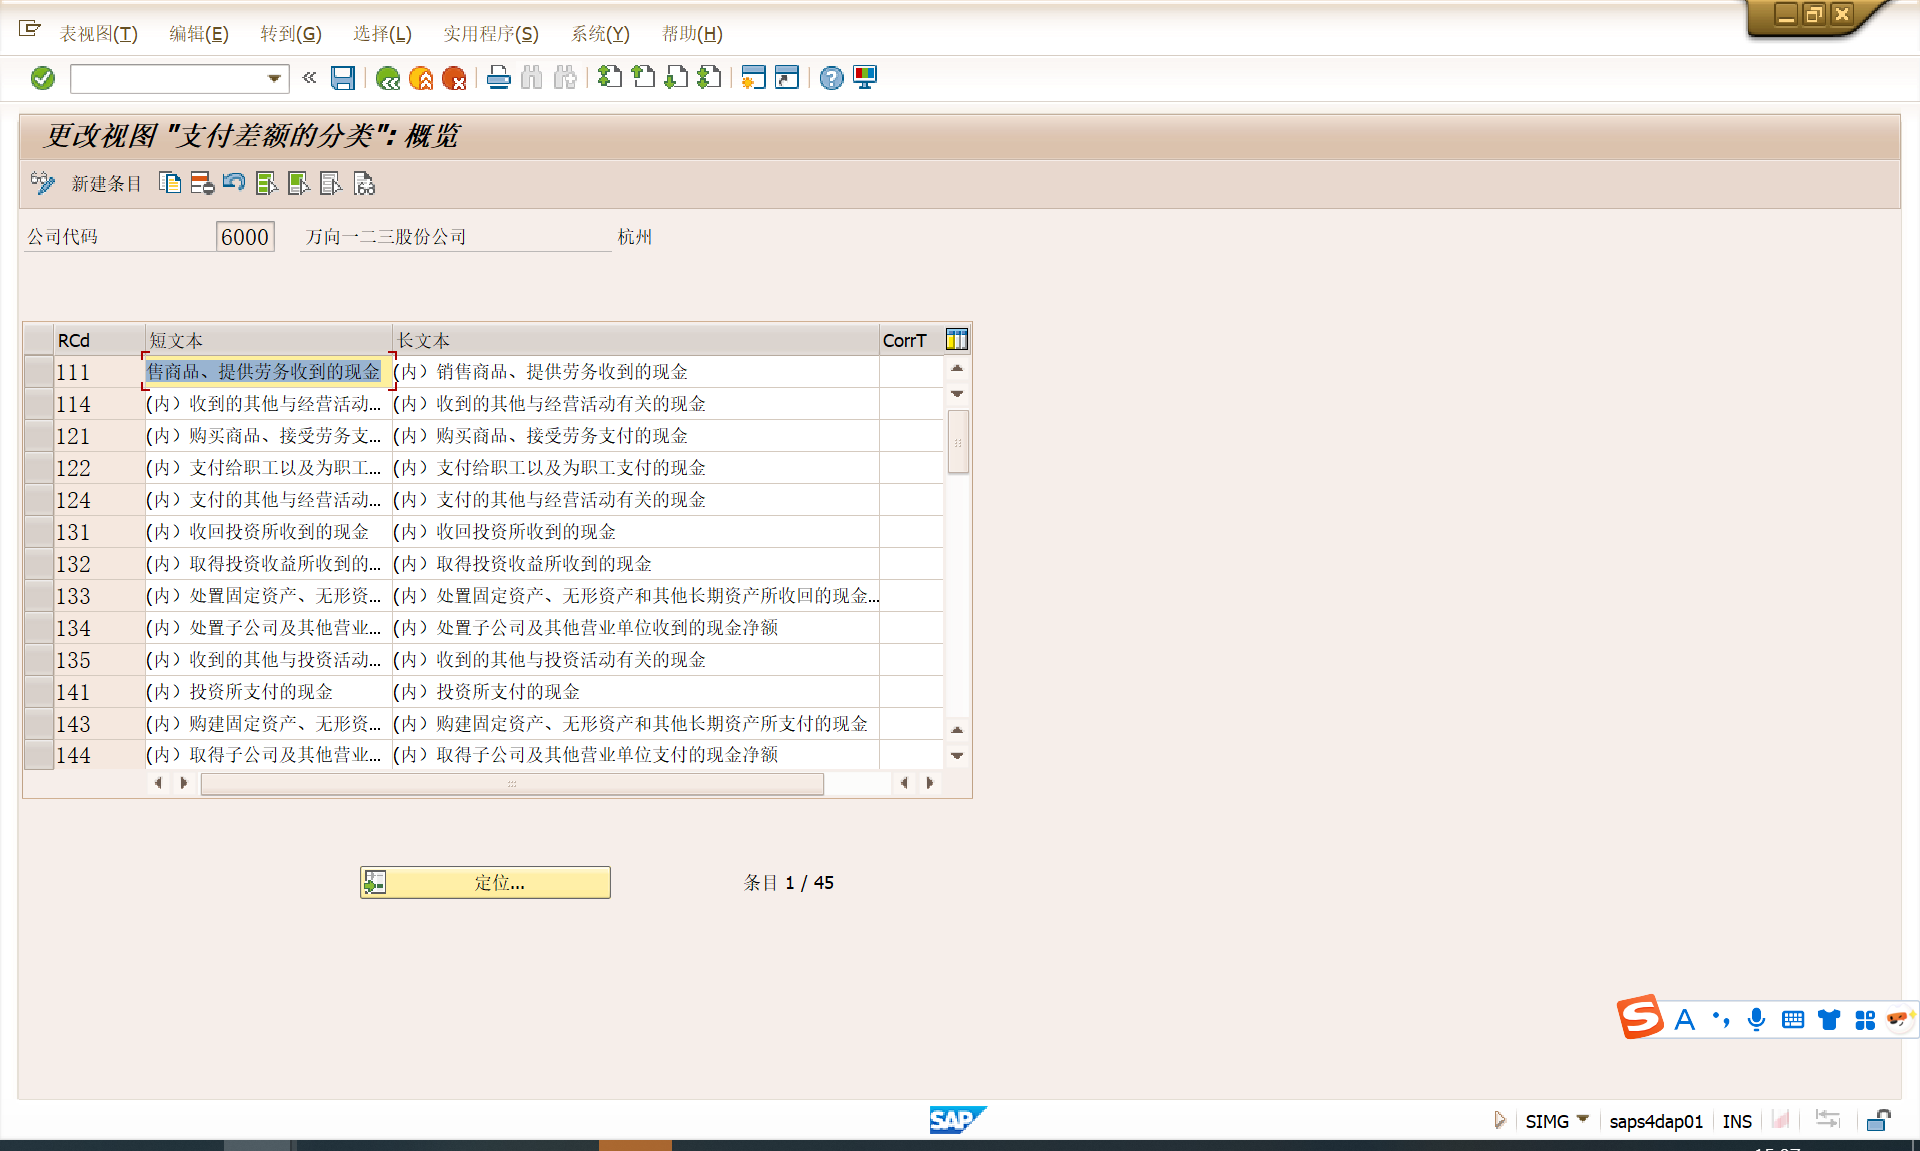1920x1151 pixels.
Task: Click the Print icon
Action: [x=498, y=78]
